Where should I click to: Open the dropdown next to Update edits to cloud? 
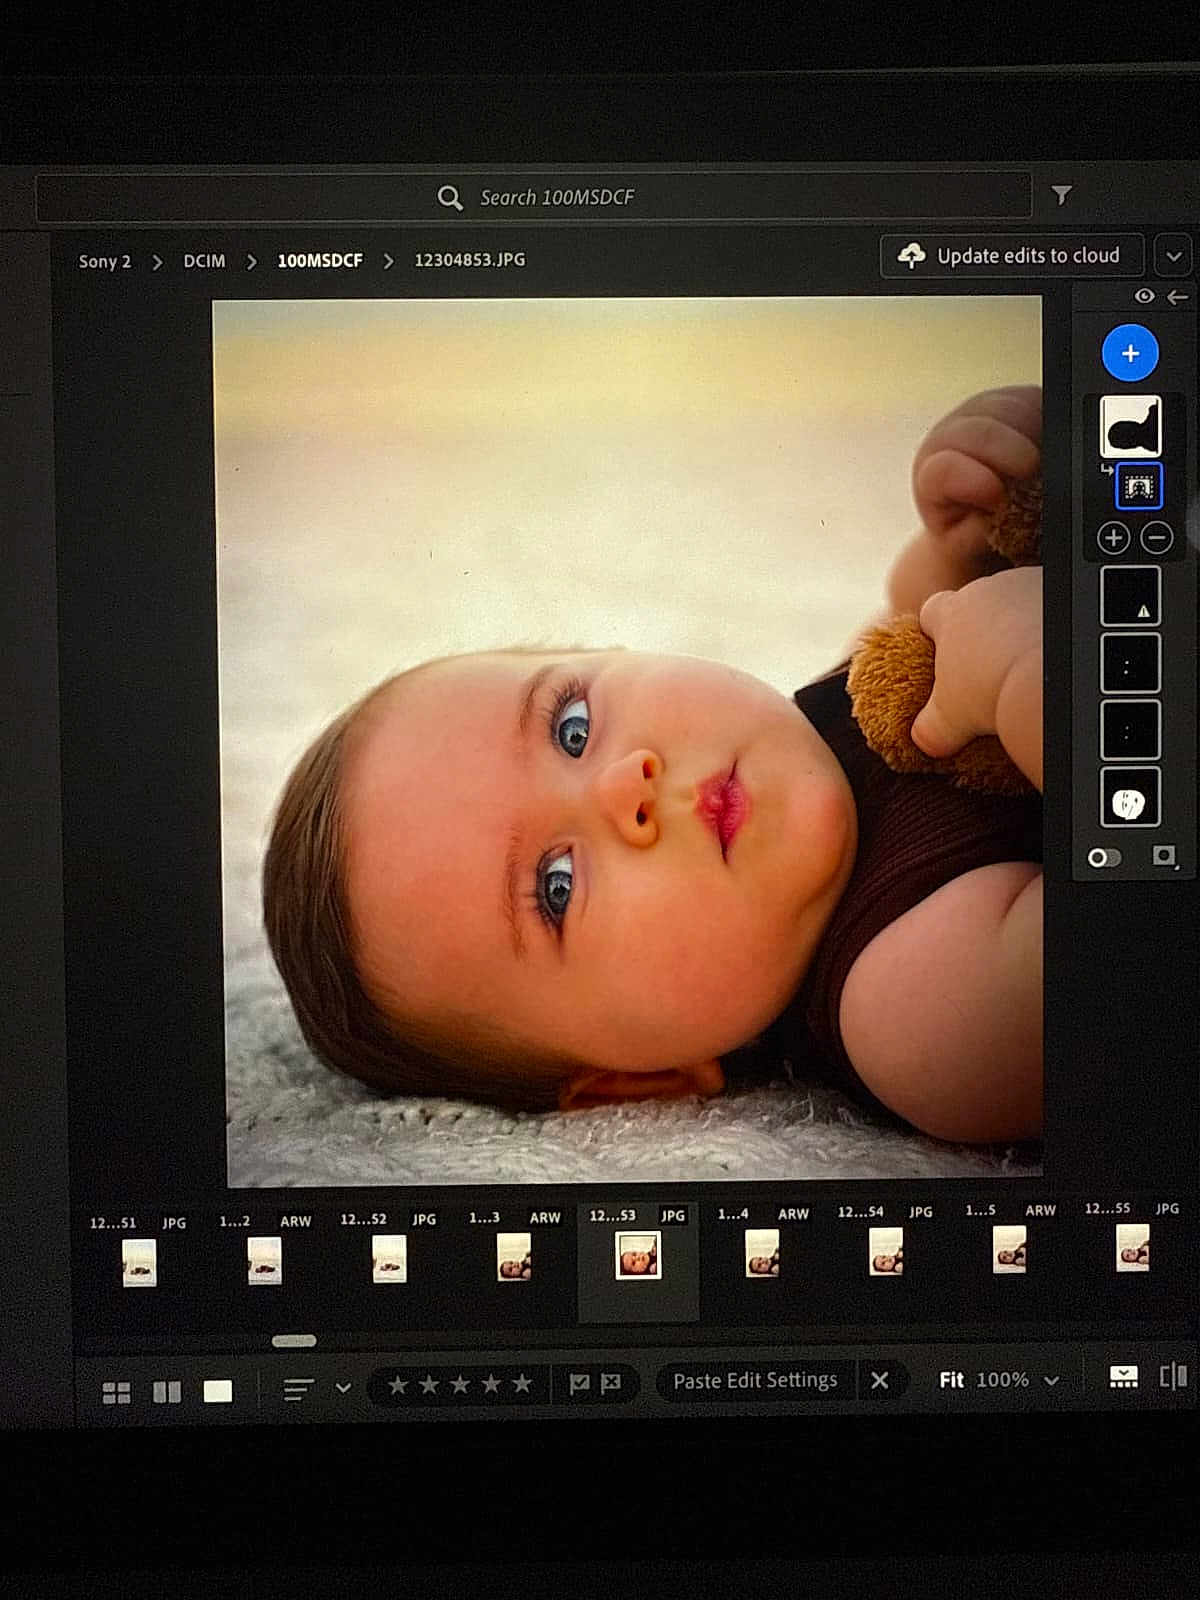1173,256
